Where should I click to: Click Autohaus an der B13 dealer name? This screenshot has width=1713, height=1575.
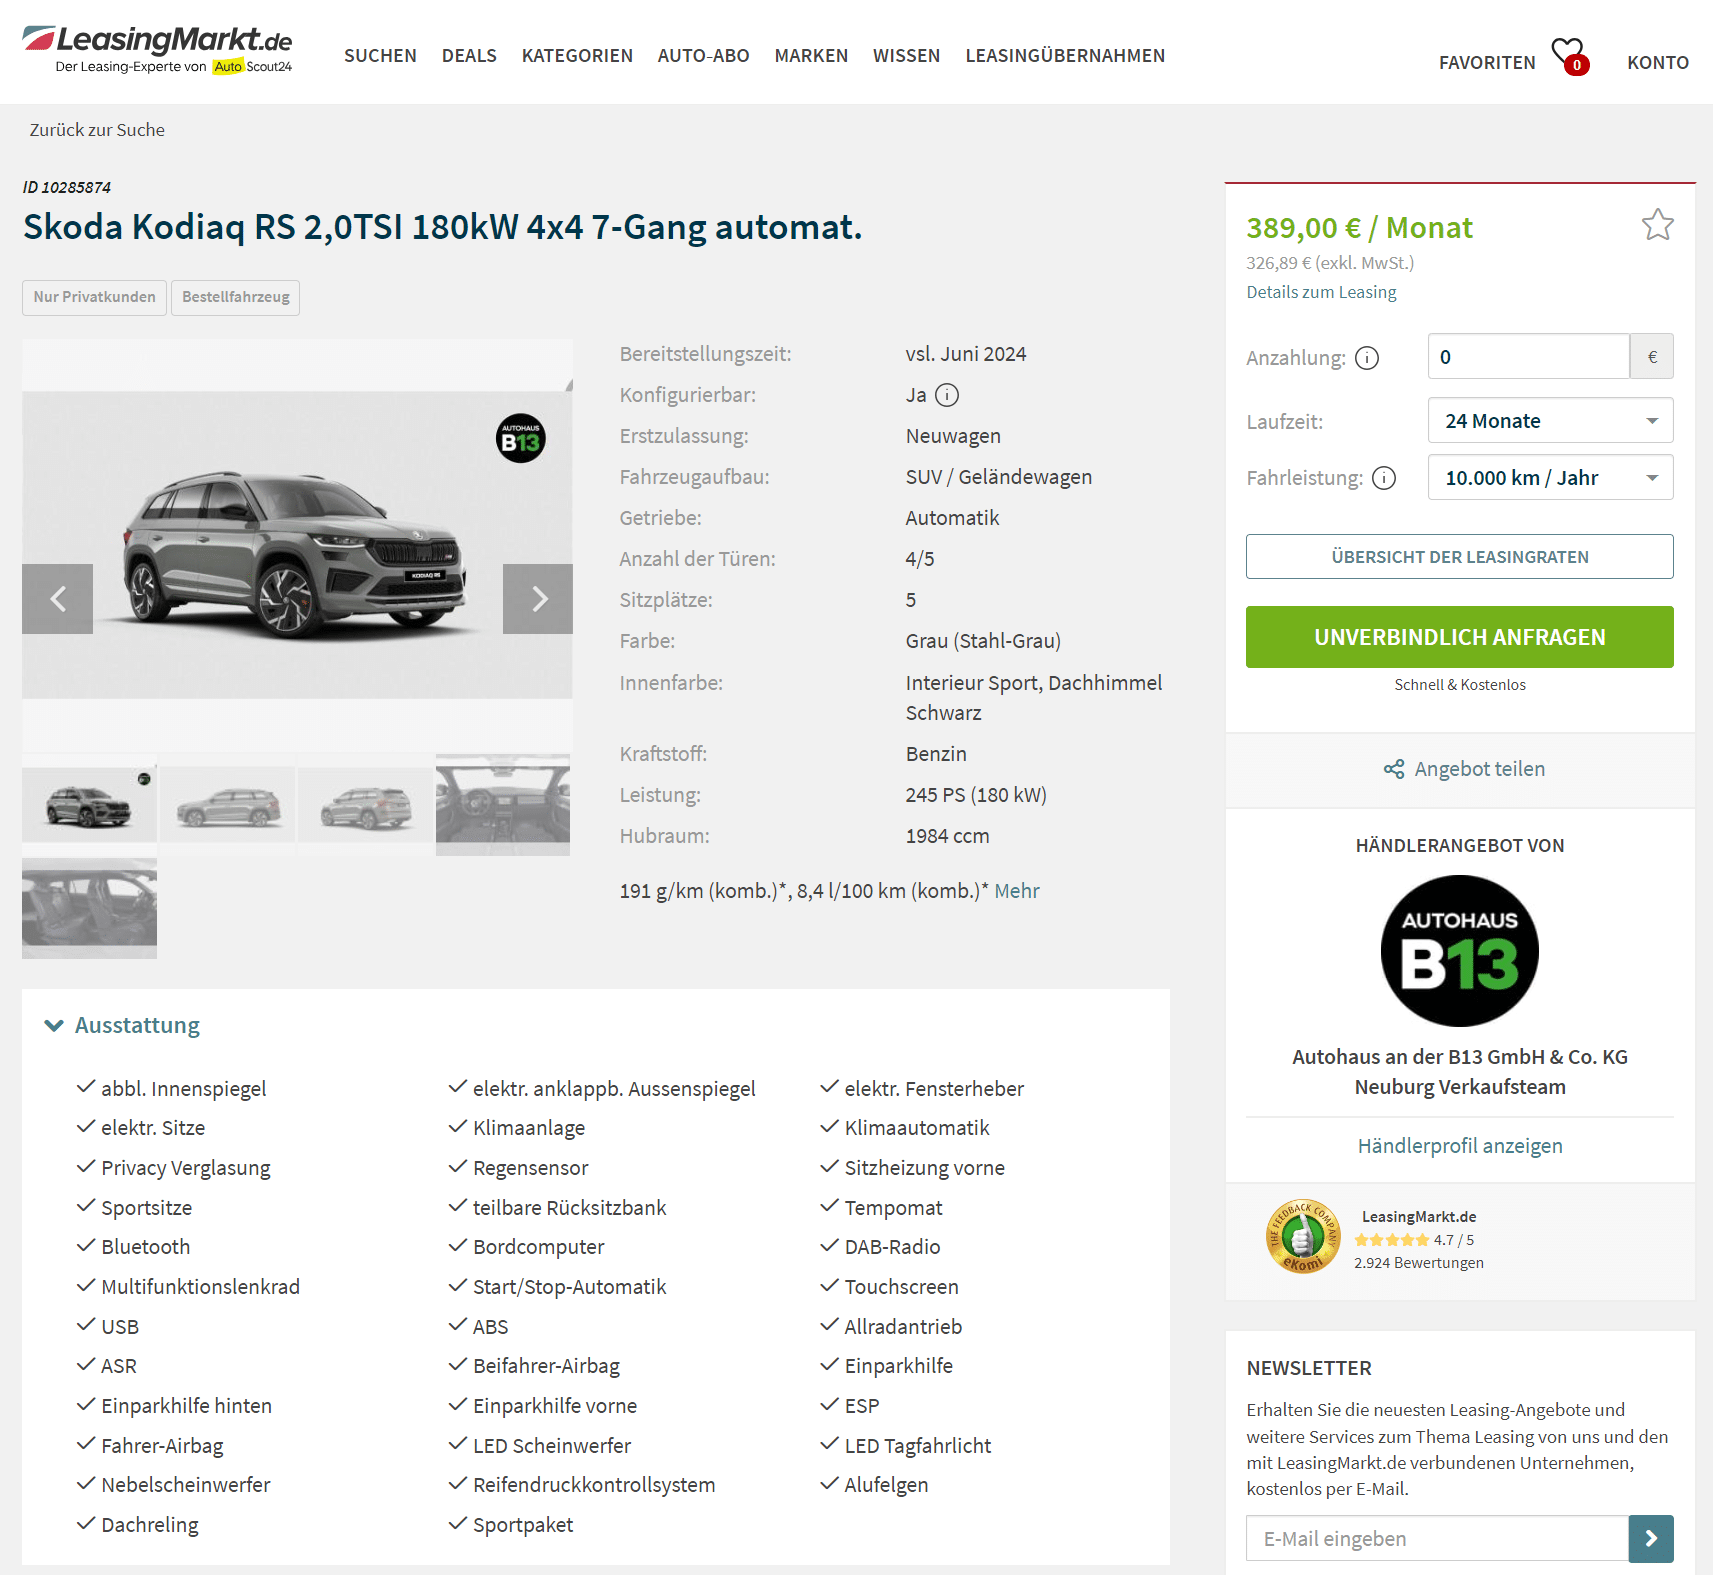1459,1072
